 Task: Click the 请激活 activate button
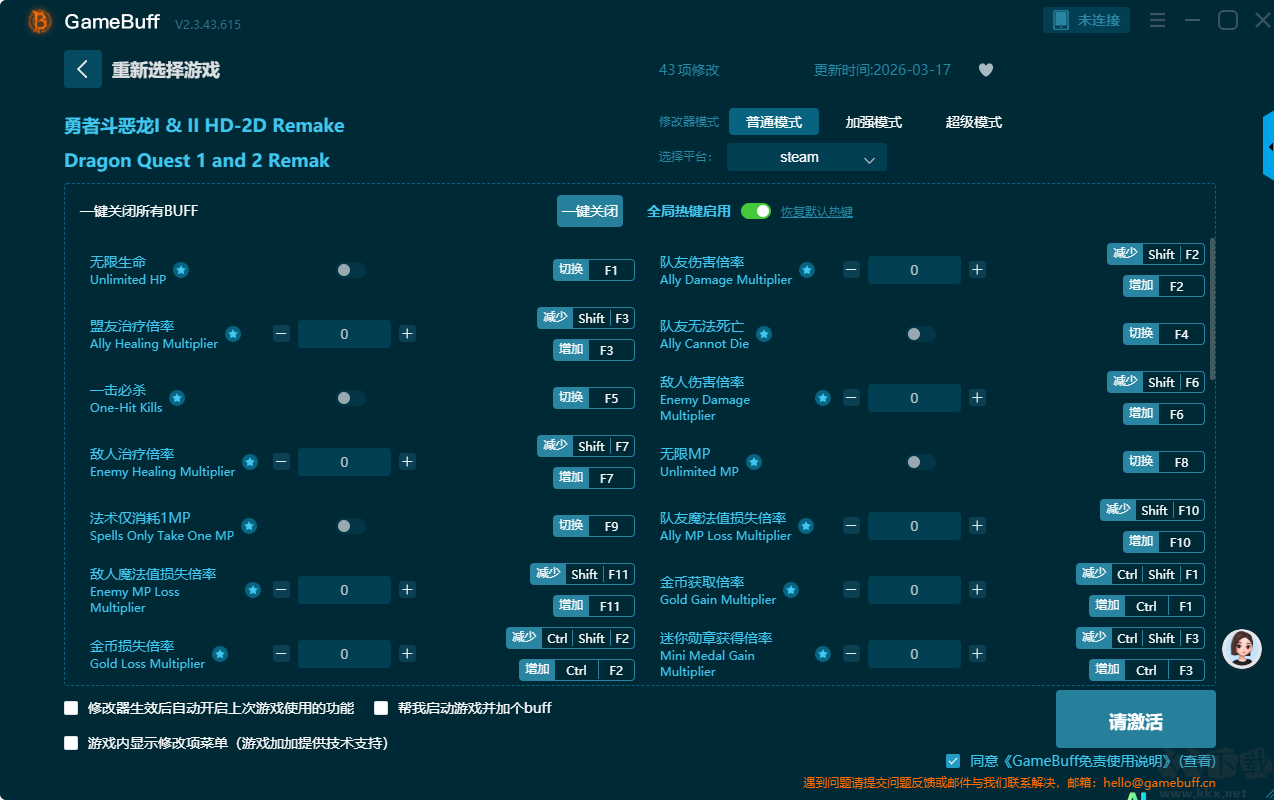coord(1136,721)
